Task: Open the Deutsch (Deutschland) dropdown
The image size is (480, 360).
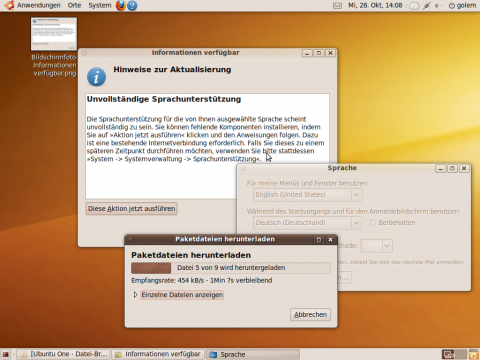Action: pos(307,223)
